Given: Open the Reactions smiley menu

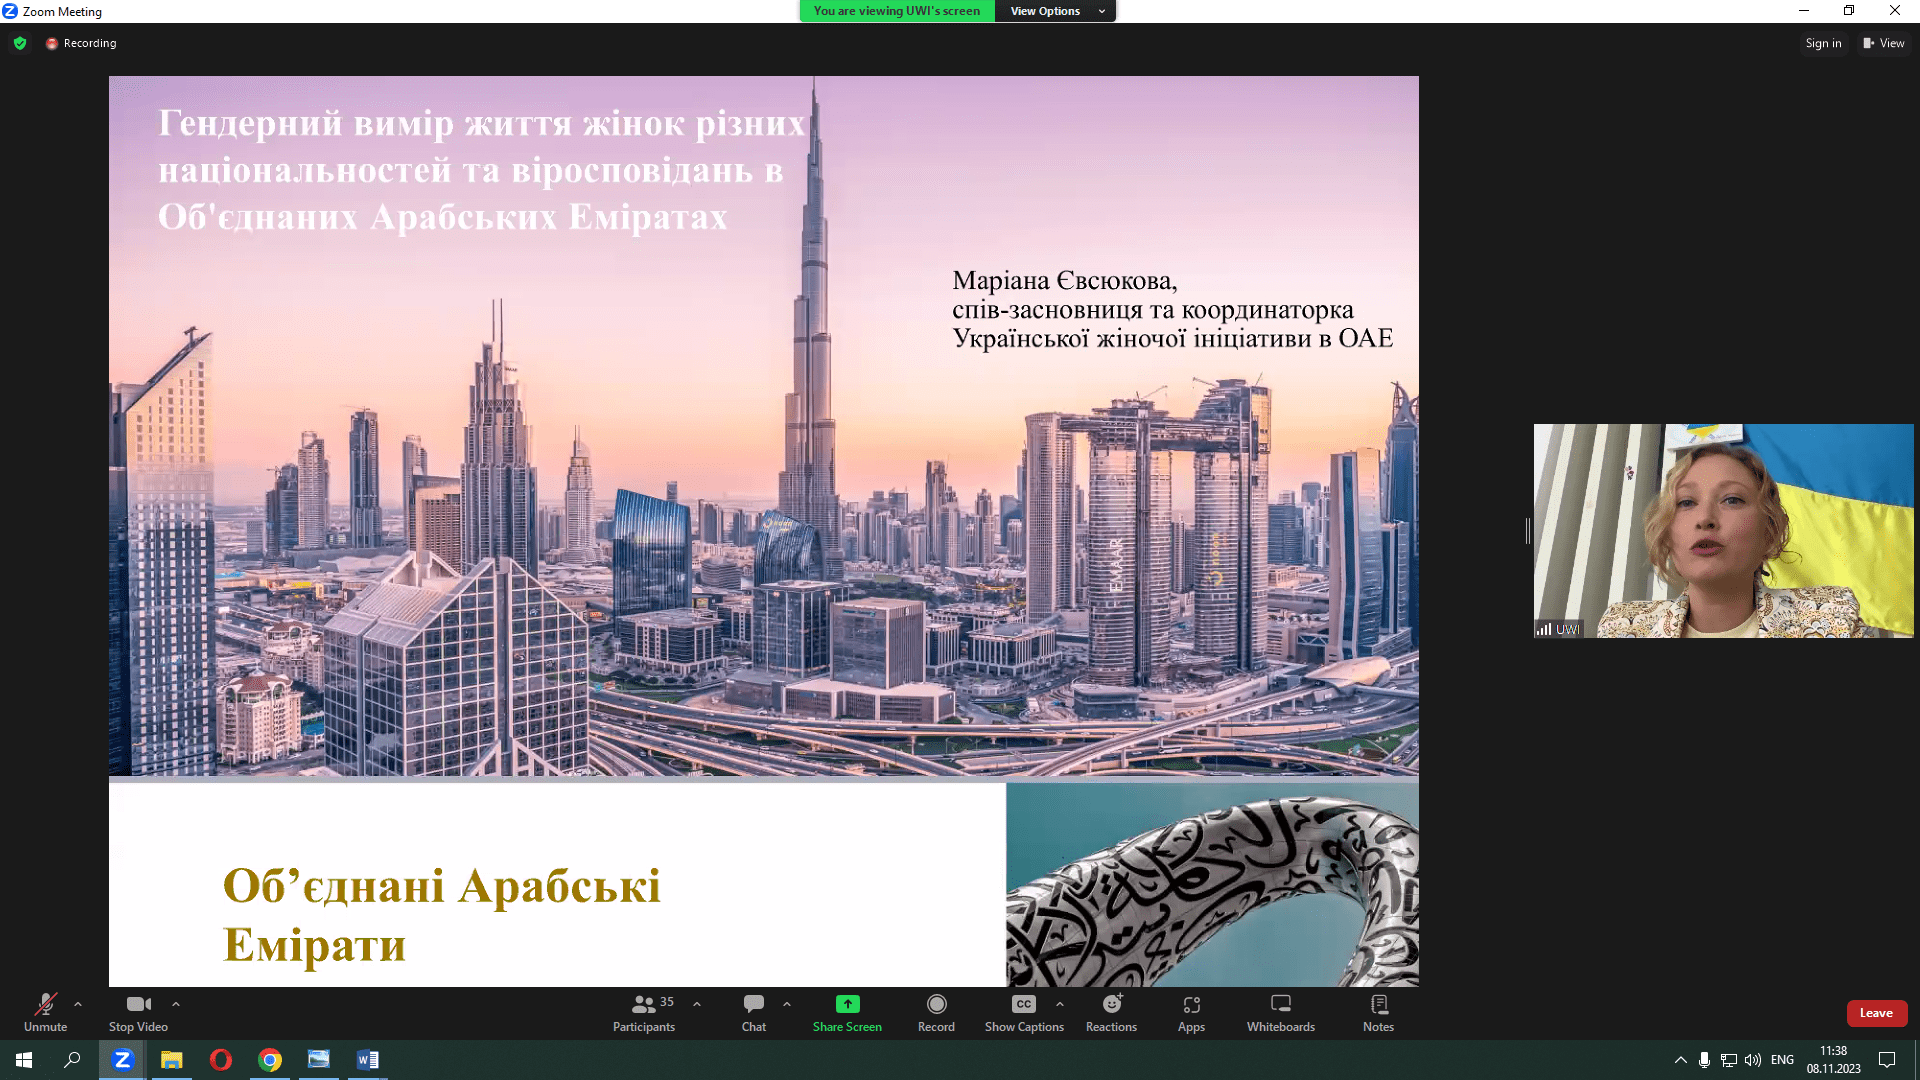Looking at the screenshot, I should (1111, 1005).
